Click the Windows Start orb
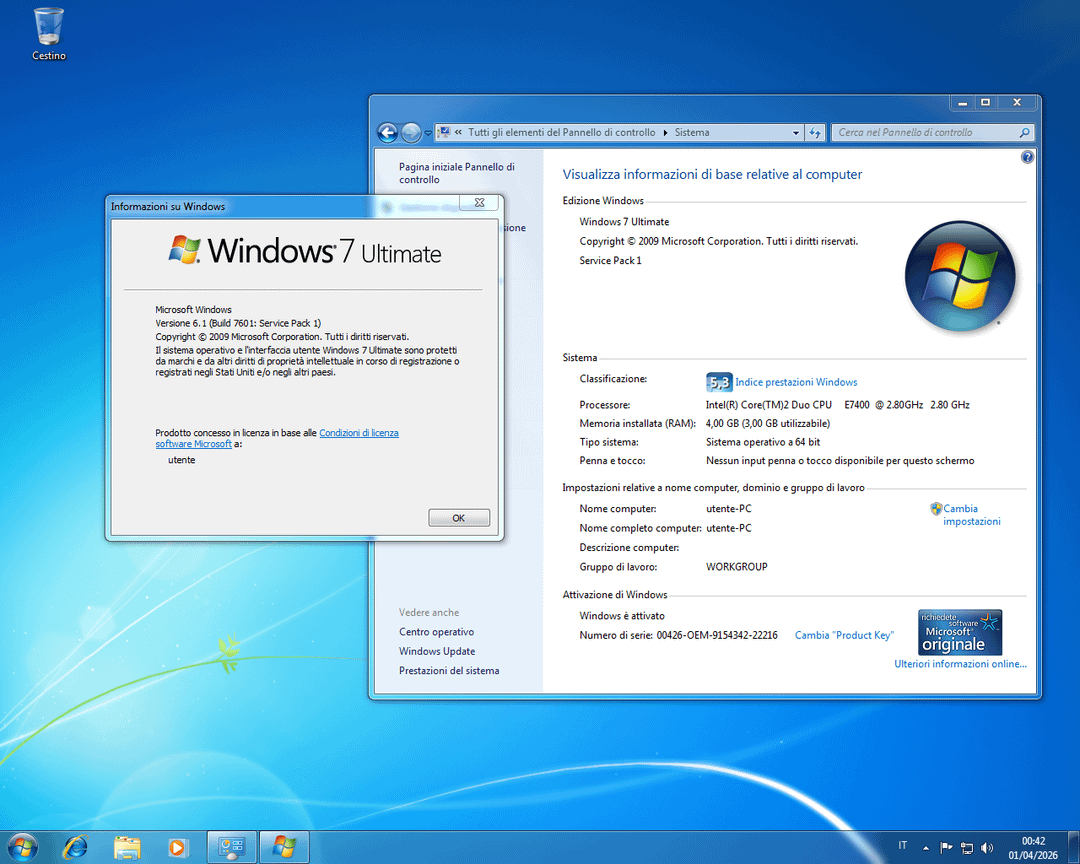Viewport: 1080px width, 864px height. (22, 847)
